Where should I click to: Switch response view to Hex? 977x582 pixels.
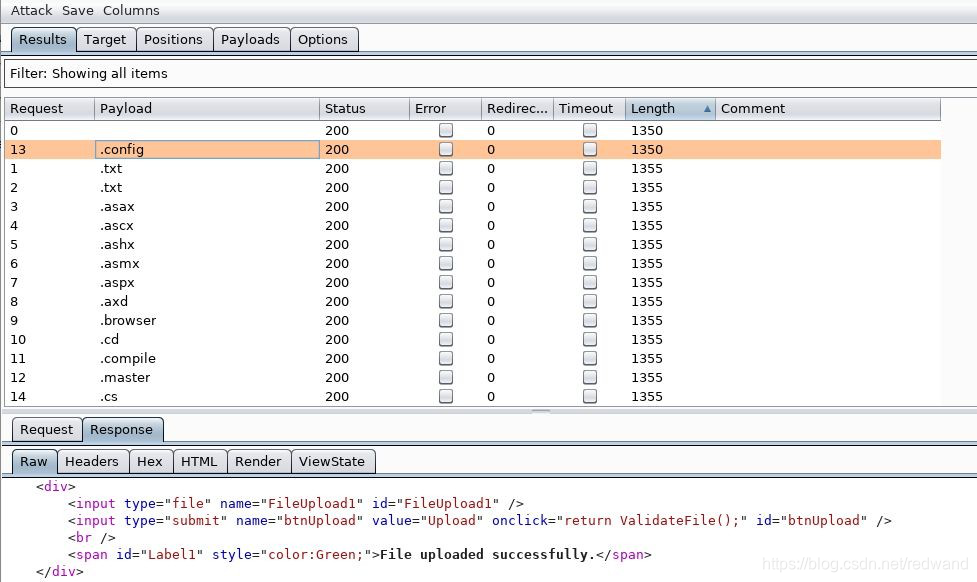point(150,462)
